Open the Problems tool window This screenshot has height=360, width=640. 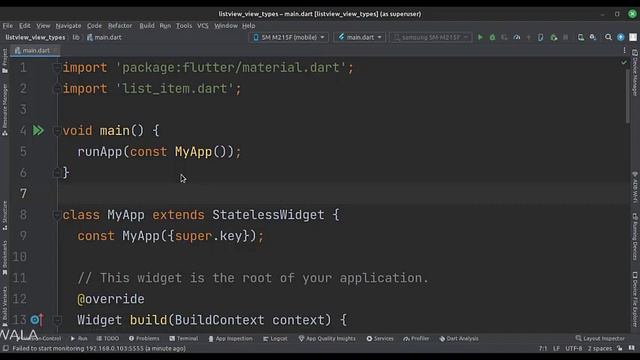pyautogui.click(x=144, y=338)
